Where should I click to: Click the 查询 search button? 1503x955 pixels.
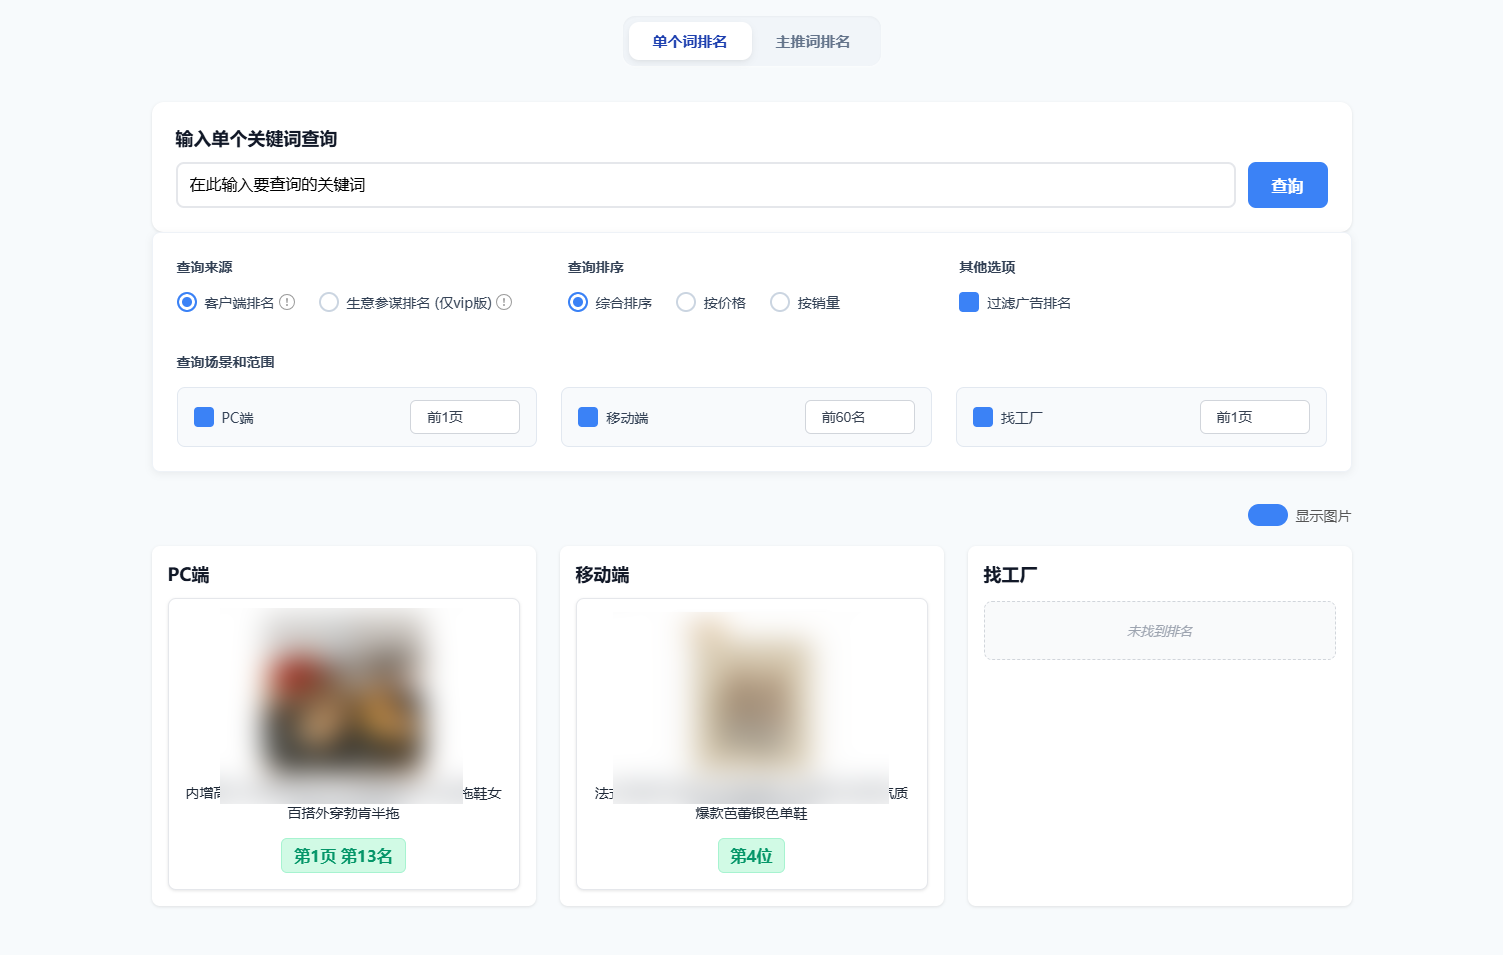(1287, 185)
